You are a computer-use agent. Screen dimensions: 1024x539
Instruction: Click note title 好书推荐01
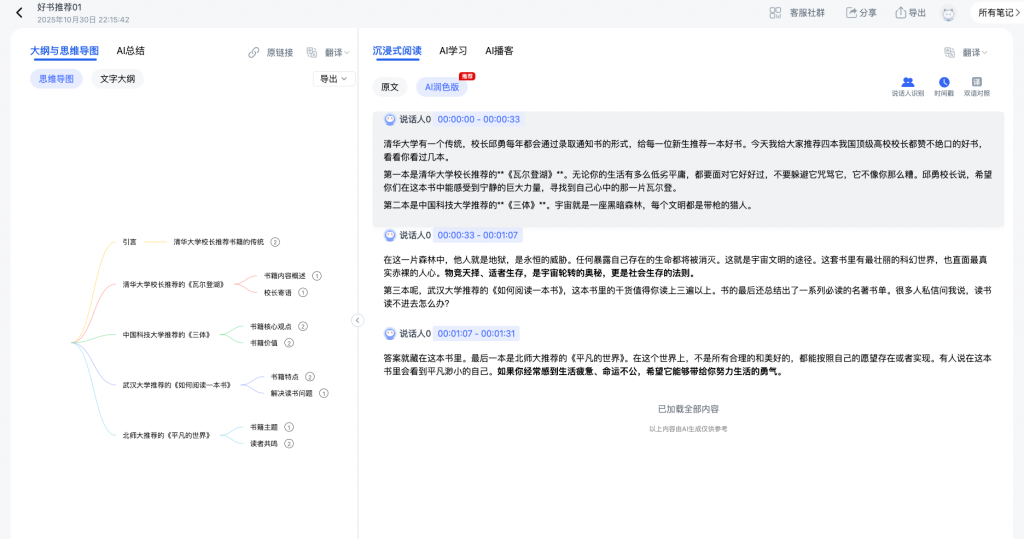pos(59,7)
